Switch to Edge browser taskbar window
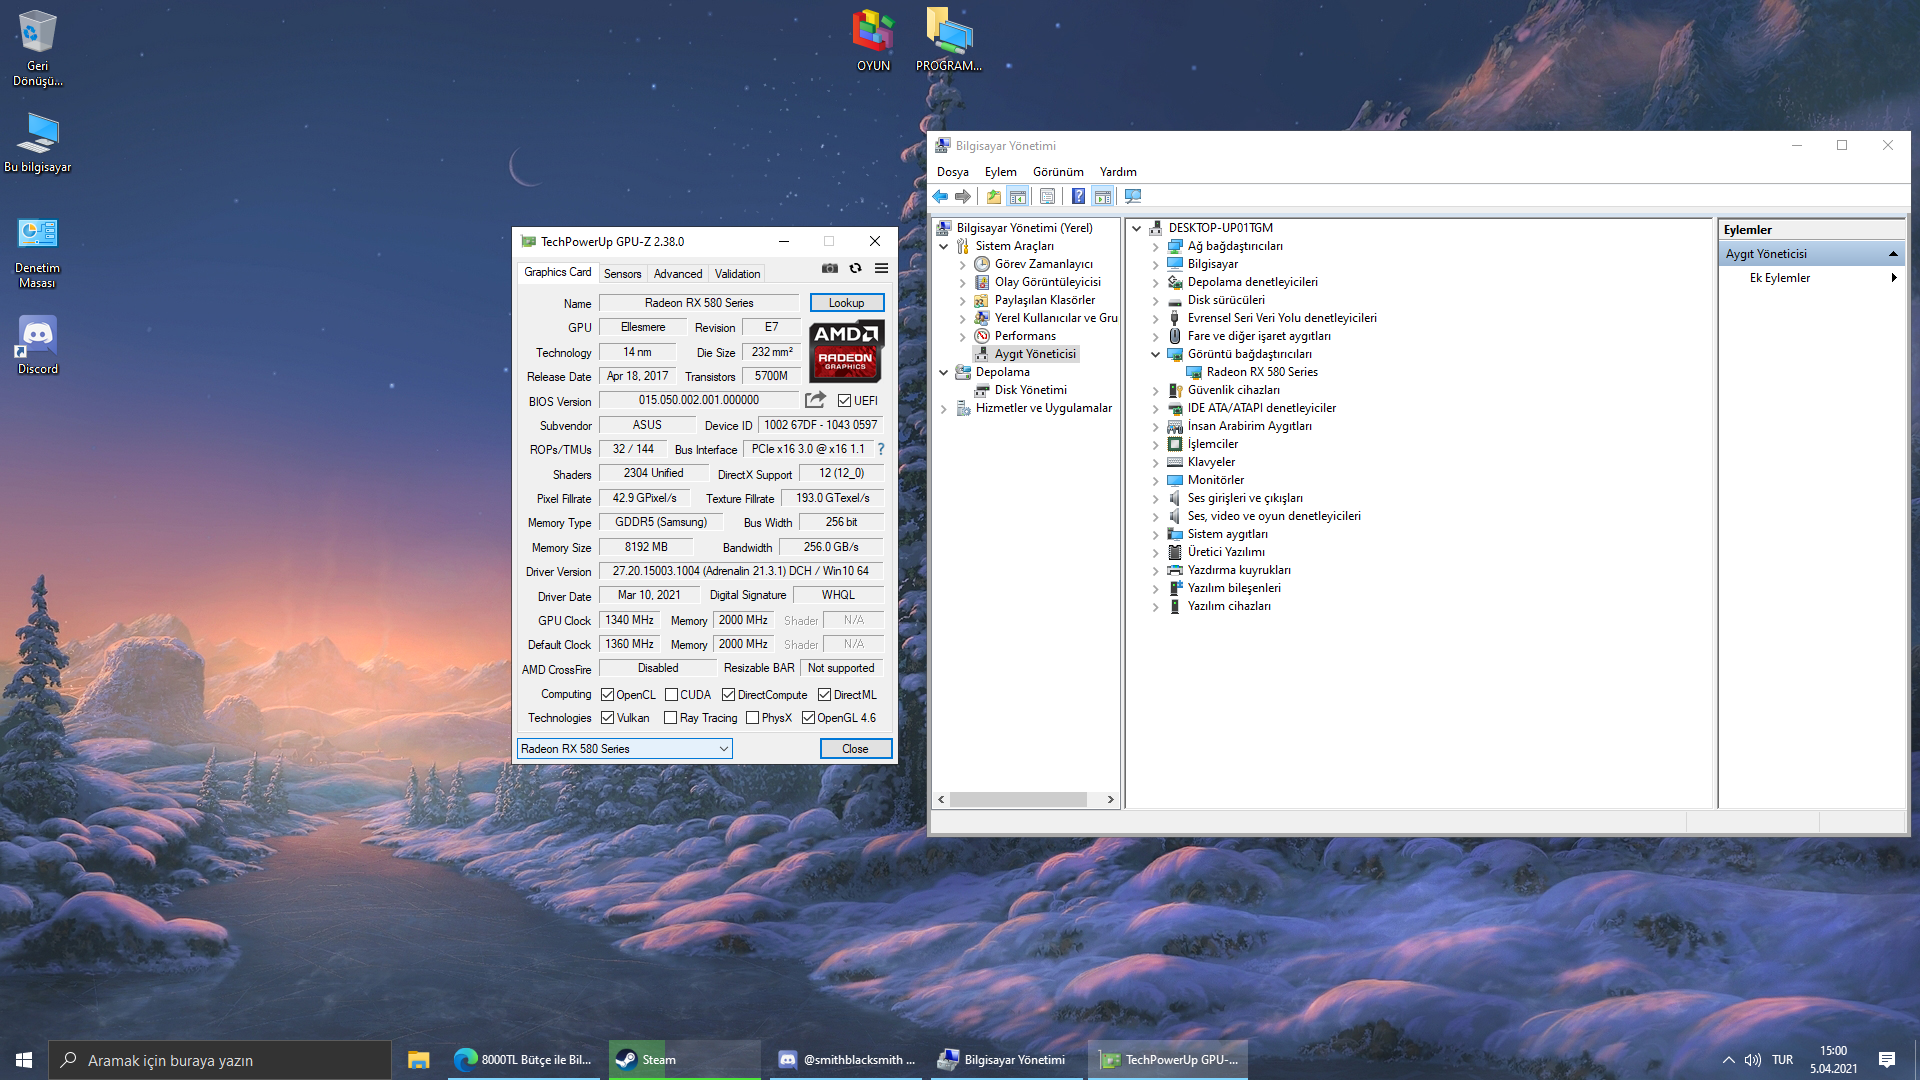This screenshot has width=1920, height=1080. 523,1060
